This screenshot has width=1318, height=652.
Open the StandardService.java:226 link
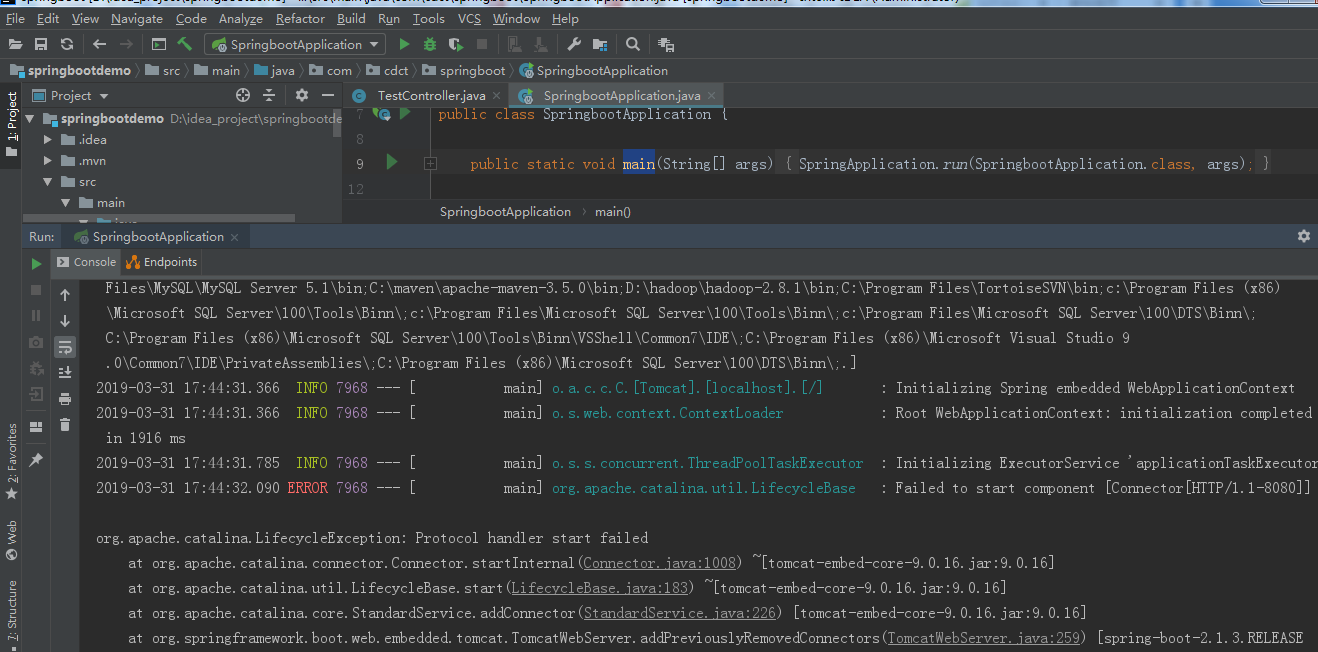[x=680, y=612]
